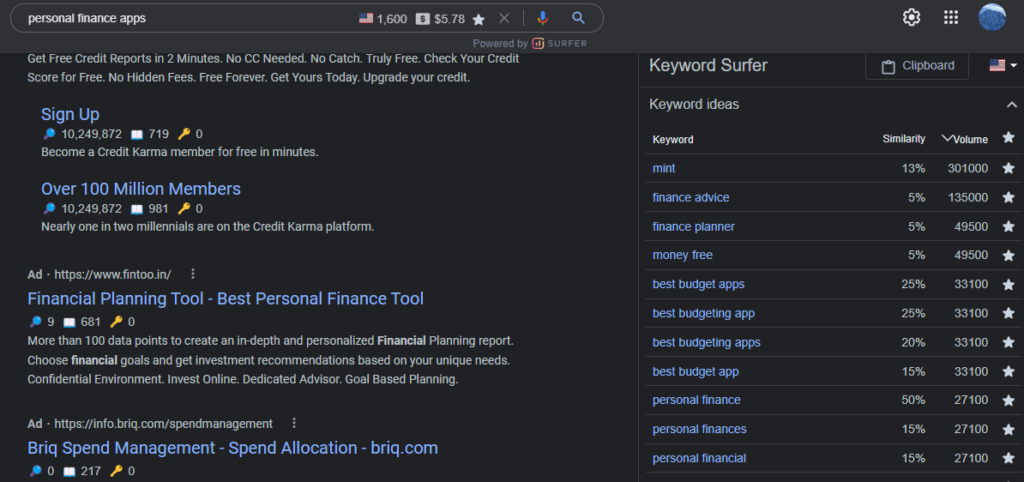Screen dimensions: 1024x482
Task: Click the dollar CPC icon in search bar
Action: [423, 19]
